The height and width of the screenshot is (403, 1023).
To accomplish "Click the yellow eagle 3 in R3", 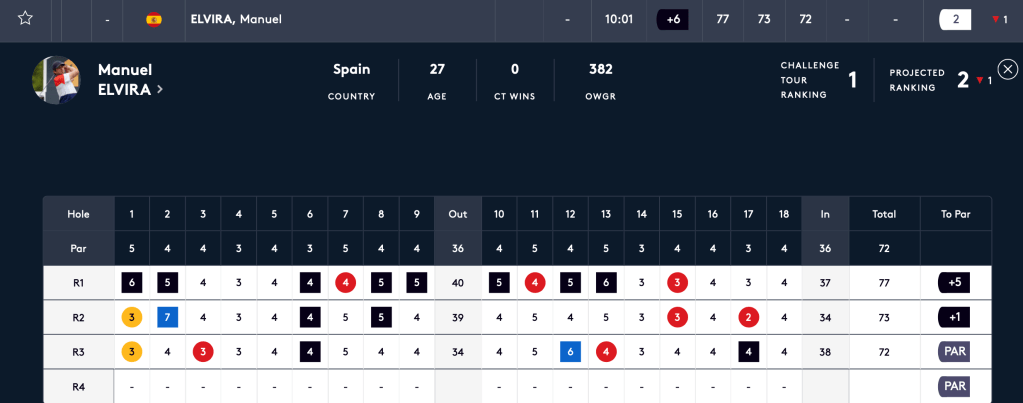I will click(x=132, y=352).
